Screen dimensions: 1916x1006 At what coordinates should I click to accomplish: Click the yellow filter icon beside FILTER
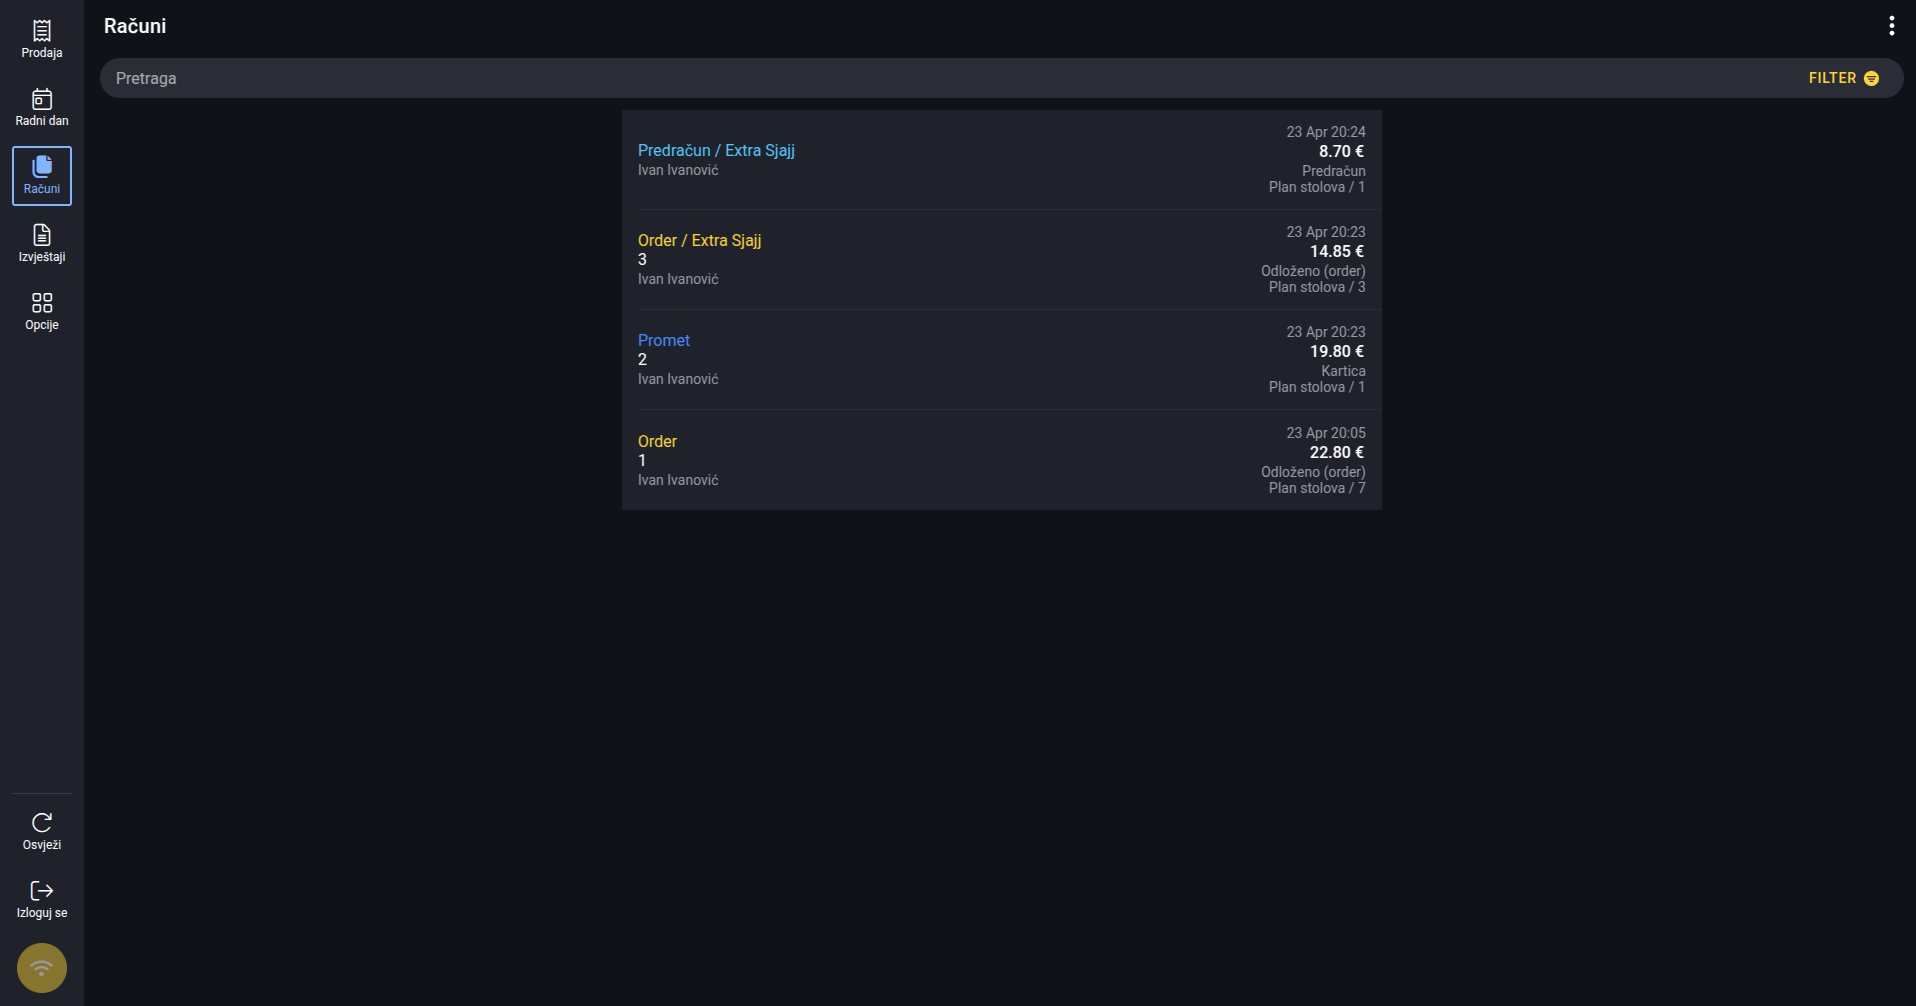click(x=1871, y=78)
